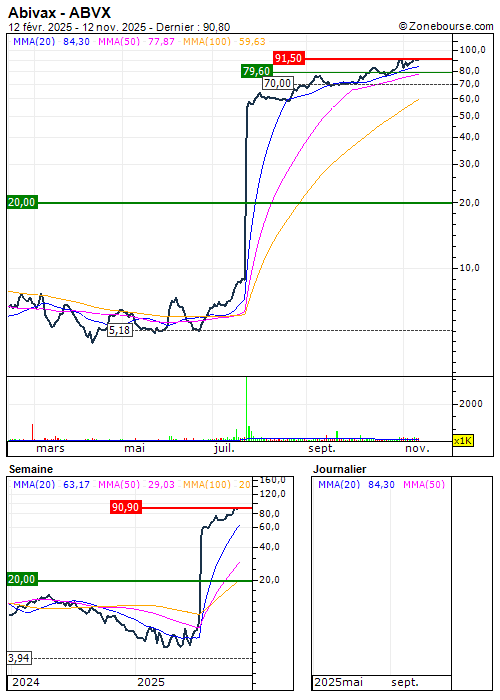Click the 'sept.' label on main chart axis
This screenshot has height=700, width=500.
(x=321, y=448)
